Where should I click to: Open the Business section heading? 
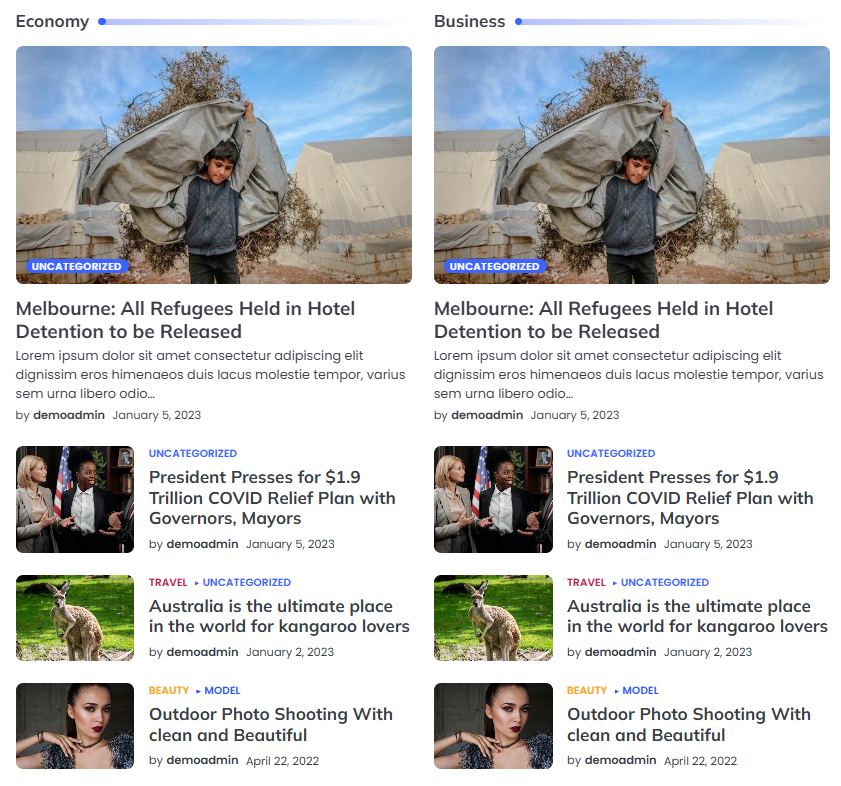click(x=469, y=21)
